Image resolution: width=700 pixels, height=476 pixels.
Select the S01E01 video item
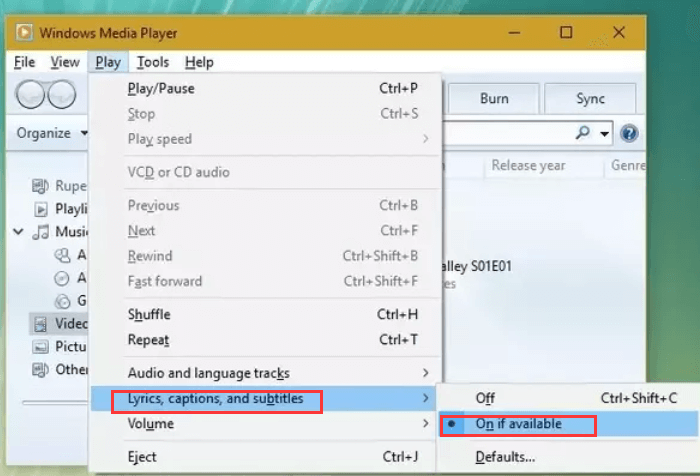476,267
